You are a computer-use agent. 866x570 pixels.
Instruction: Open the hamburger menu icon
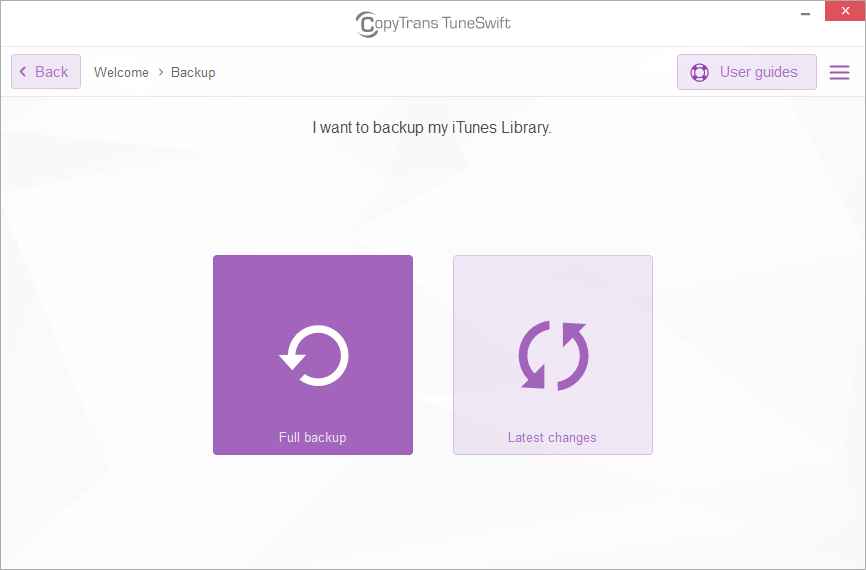click(839, 72)
